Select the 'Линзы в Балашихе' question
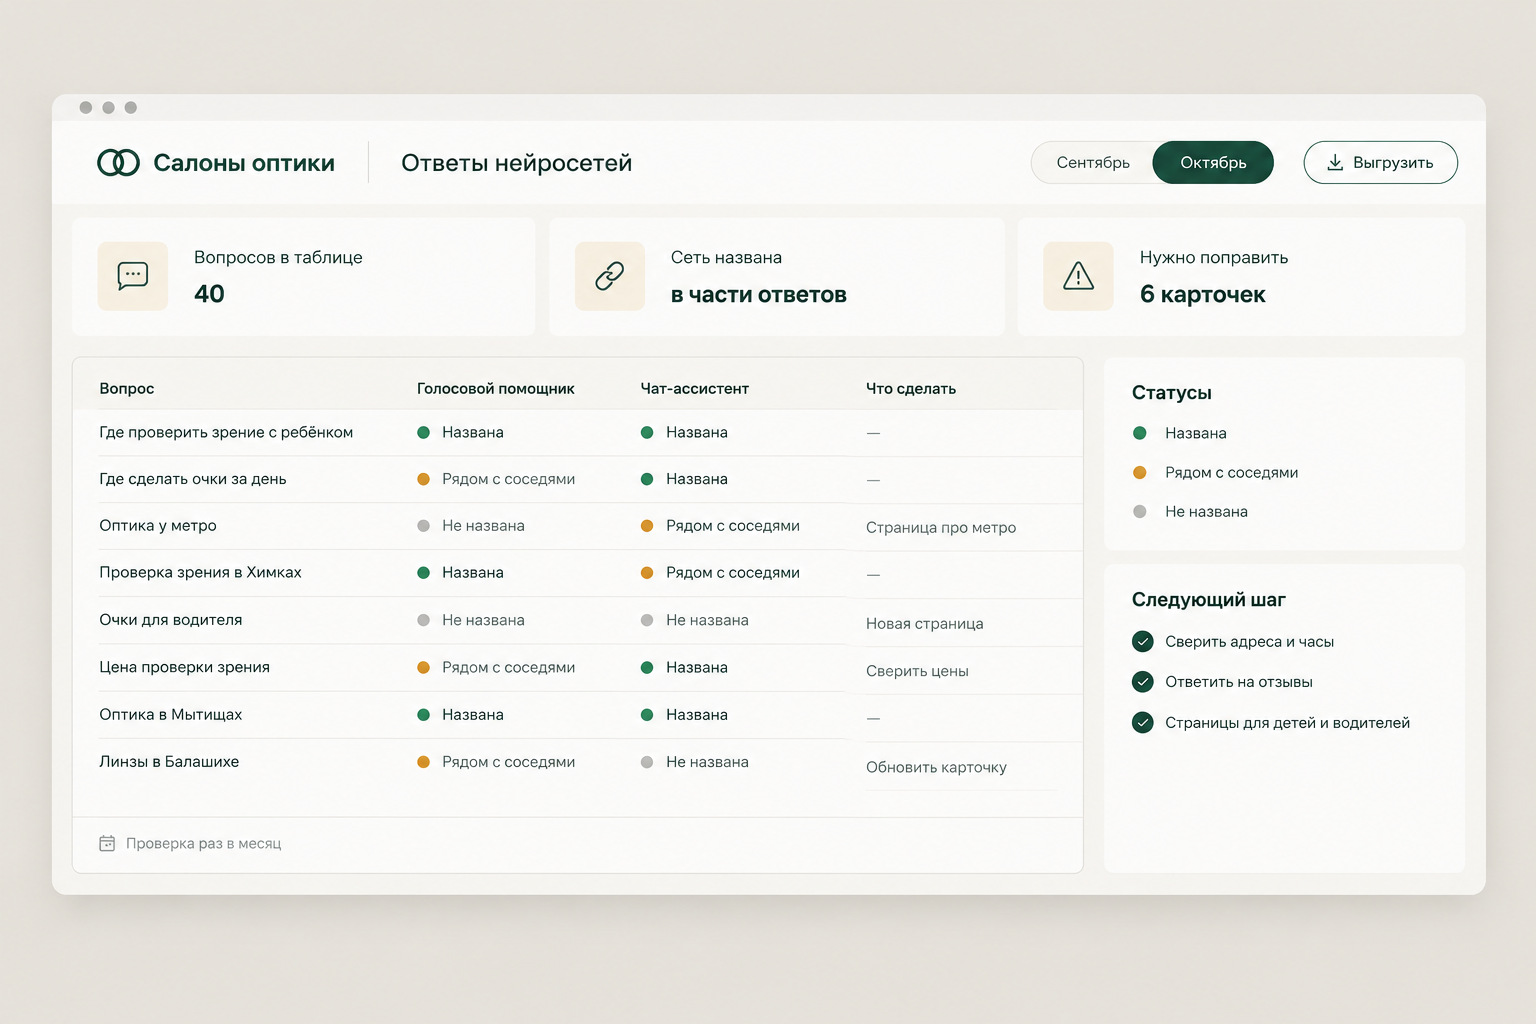 click(169, 762)
